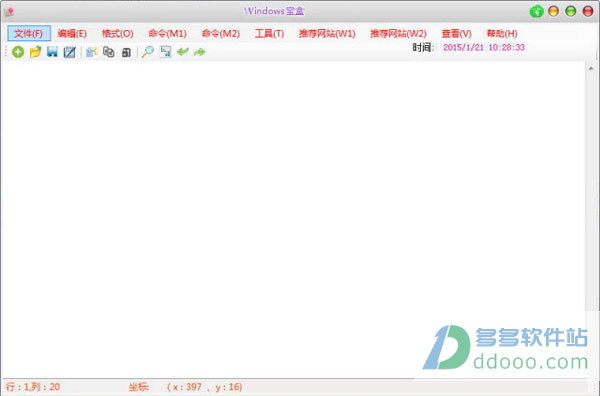Redo with the green right arrow
This screenshot has width=600, height=396.
pos(200,52)
